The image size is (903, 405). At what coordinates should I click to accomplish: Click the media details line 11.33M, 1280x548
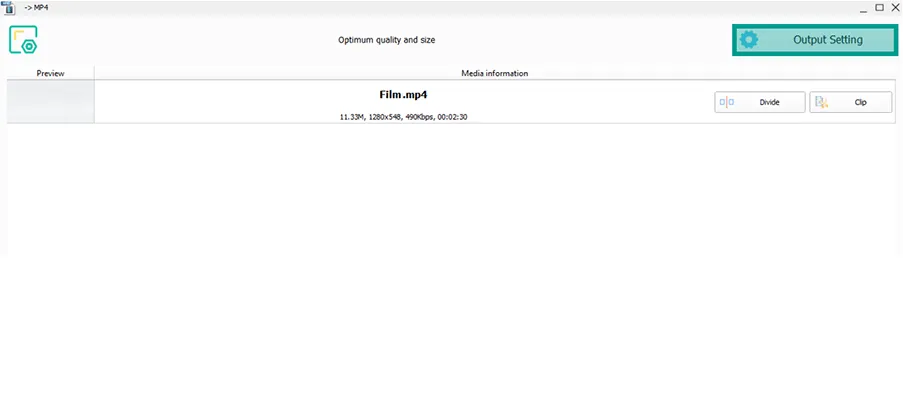pos(403,117)
